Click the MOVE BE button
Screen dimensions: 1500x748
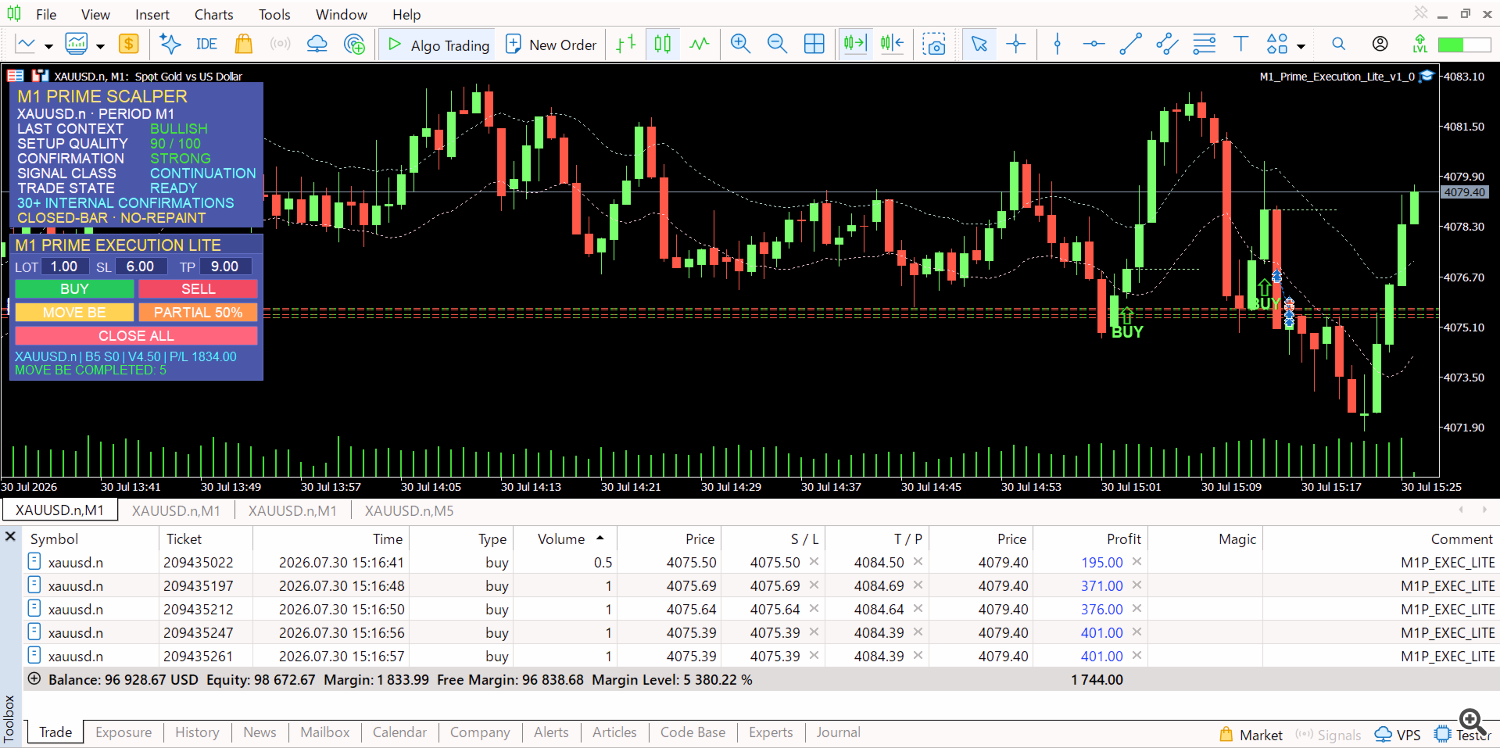click(x=75, y=312)
